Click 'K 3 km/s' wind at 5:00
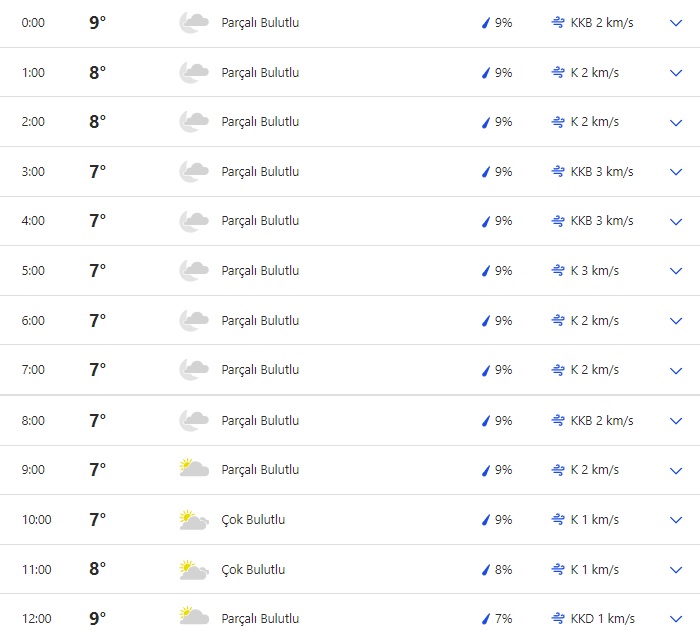This screenshot has height=638, width=700. 594,271
